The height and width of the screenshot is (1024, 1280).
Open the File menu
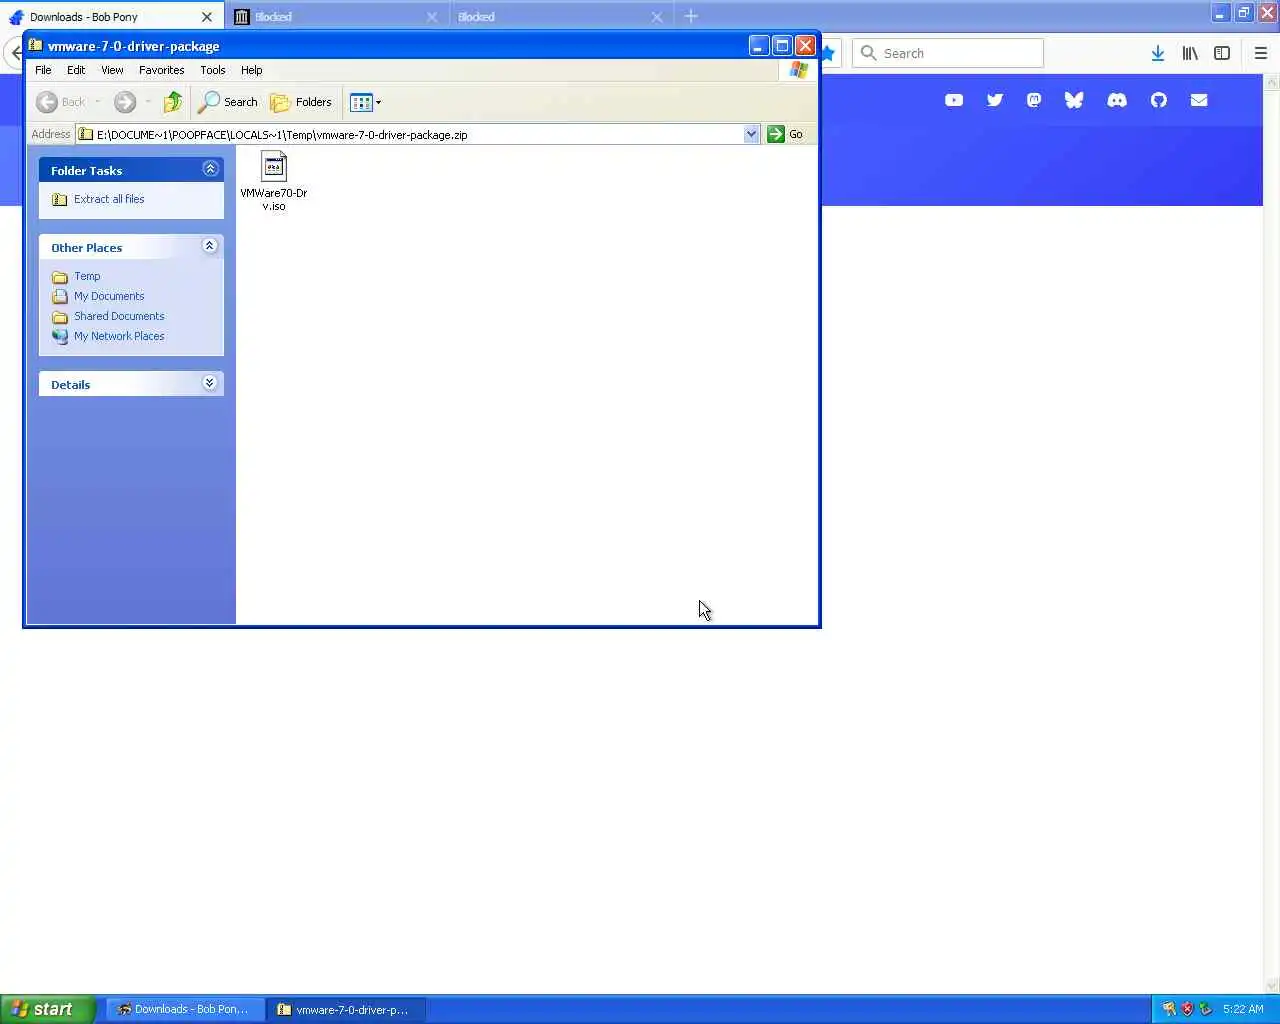43,70
